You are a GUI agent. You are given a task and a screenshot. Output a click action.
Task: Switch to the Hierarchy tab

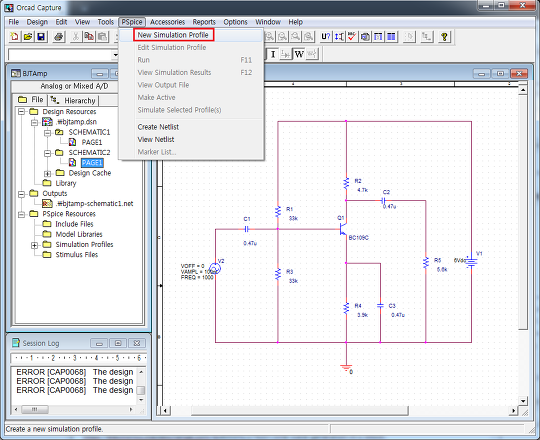[x=73, y=100]
